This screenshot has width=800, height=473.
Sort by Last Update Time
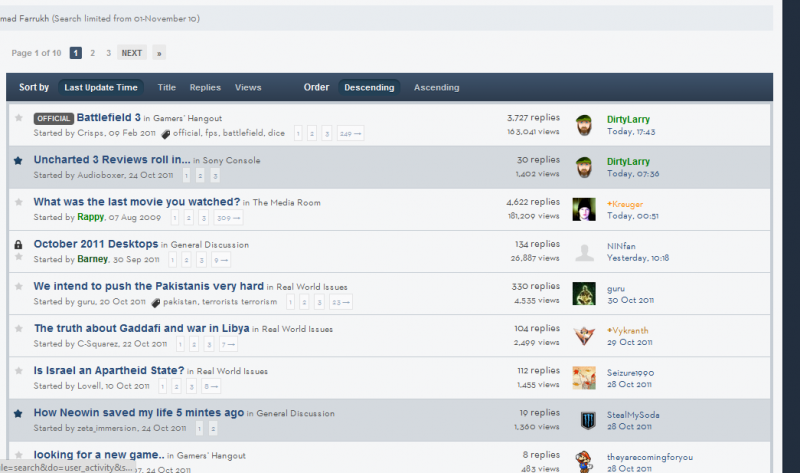pos(101,88)
